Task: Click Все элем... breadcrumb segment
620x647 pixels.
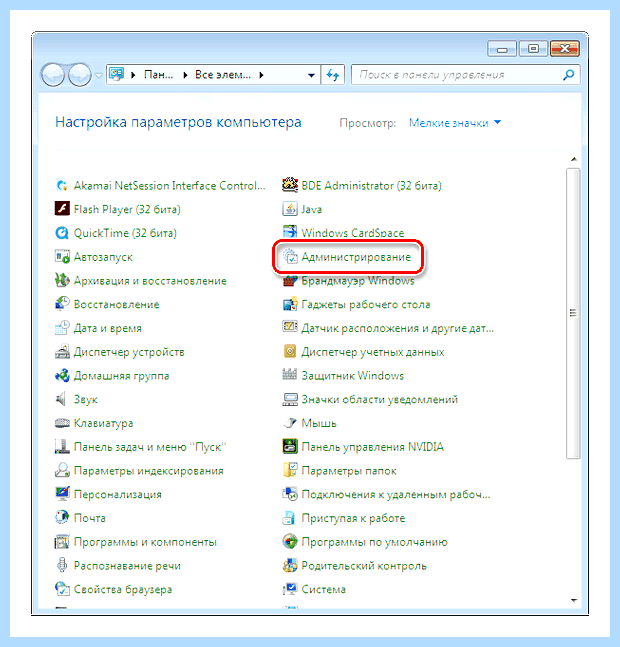Action: click(x=223, y=75)
